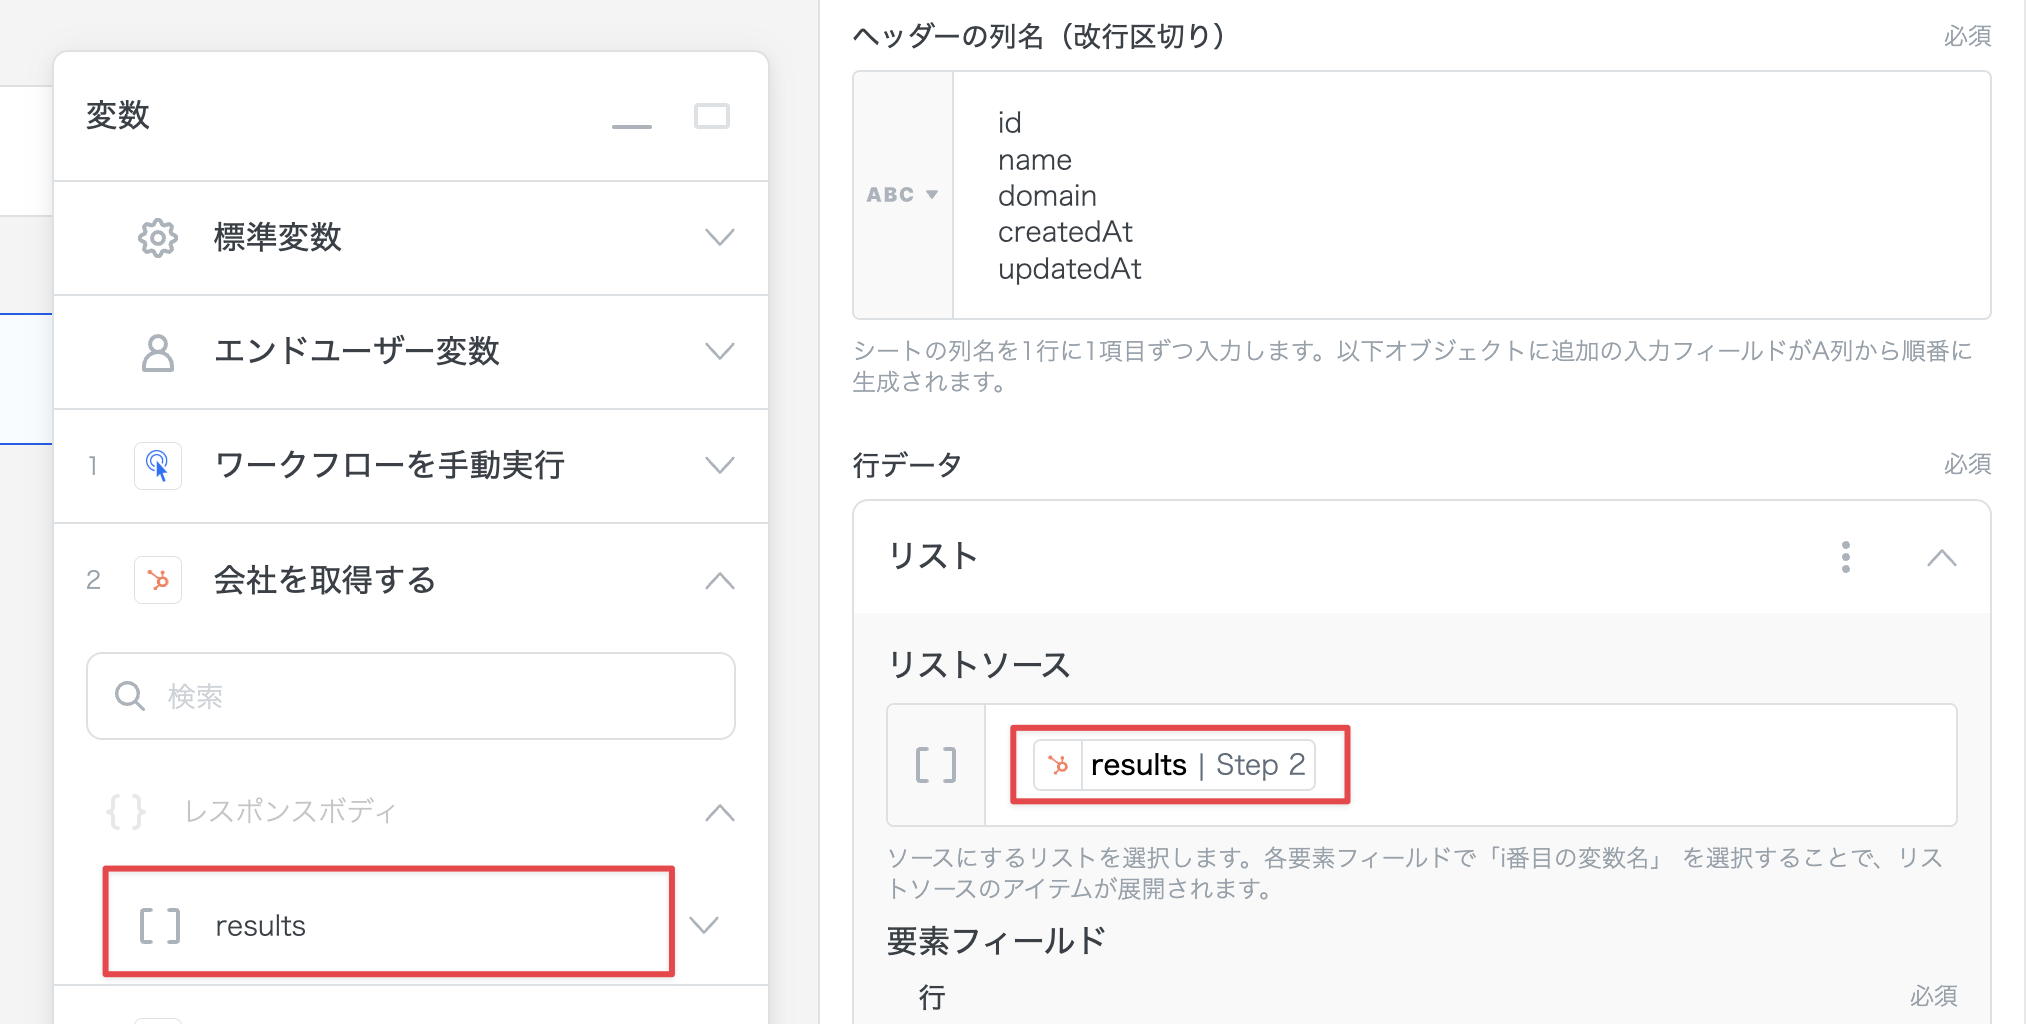Click into the header column names textarea

1470,195
